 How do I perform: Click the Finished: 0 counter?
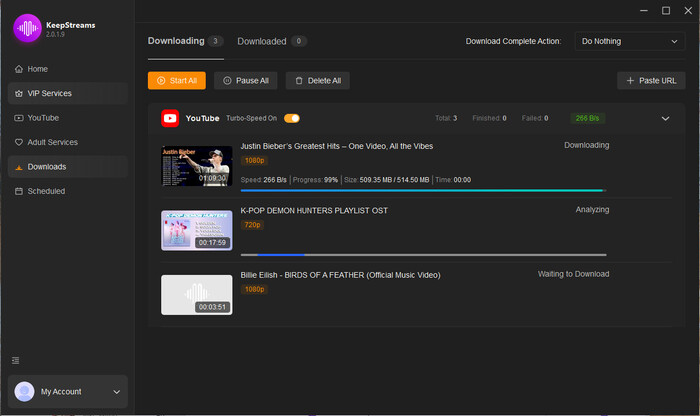(x=489, y=118)
